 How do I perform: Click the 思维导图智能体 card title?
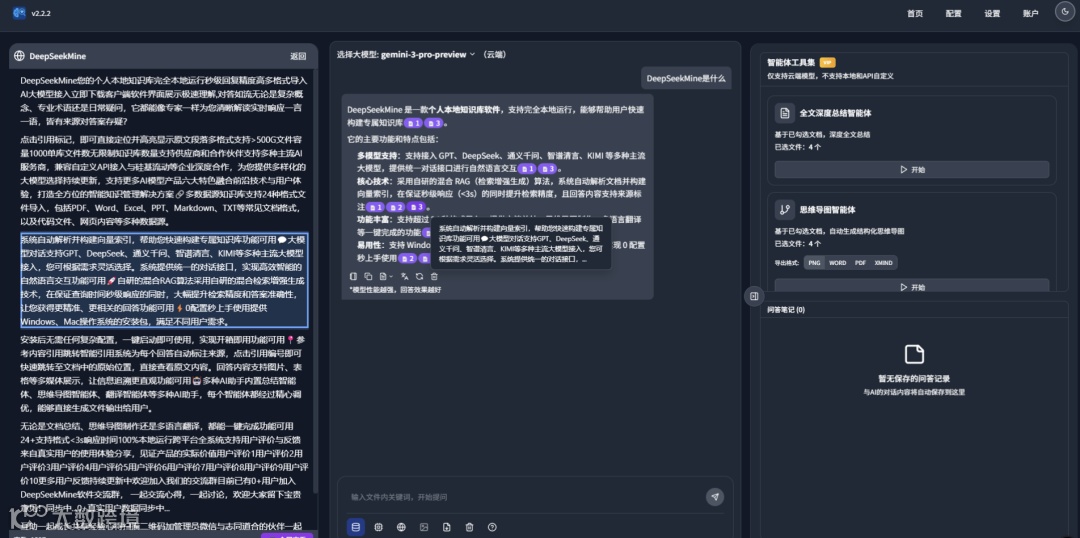coord(827,209)
